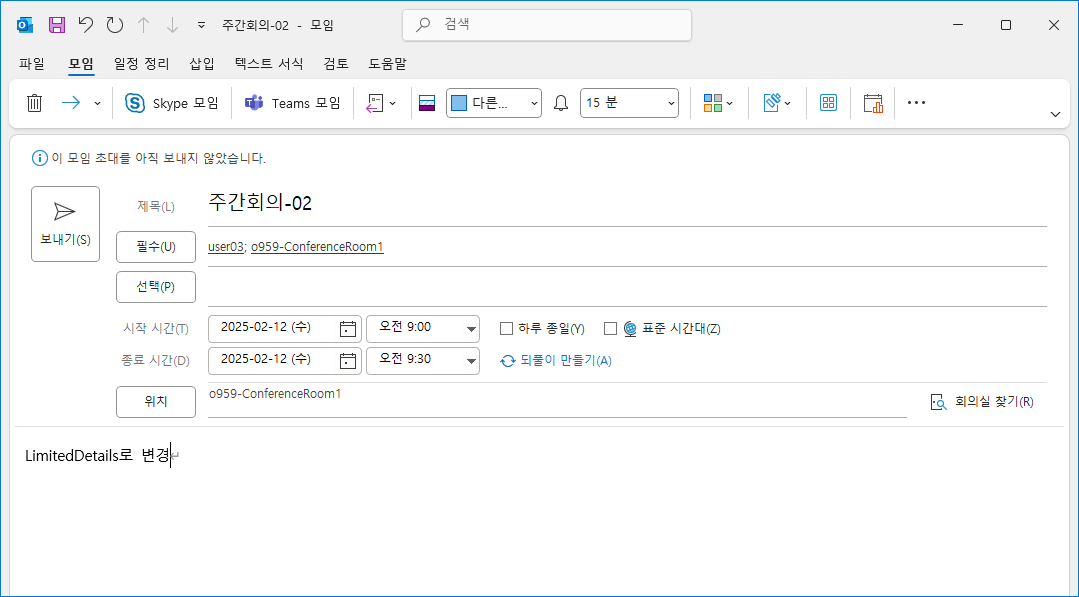
Task: Add a Teams 모임
Action: tap(292, 103)
